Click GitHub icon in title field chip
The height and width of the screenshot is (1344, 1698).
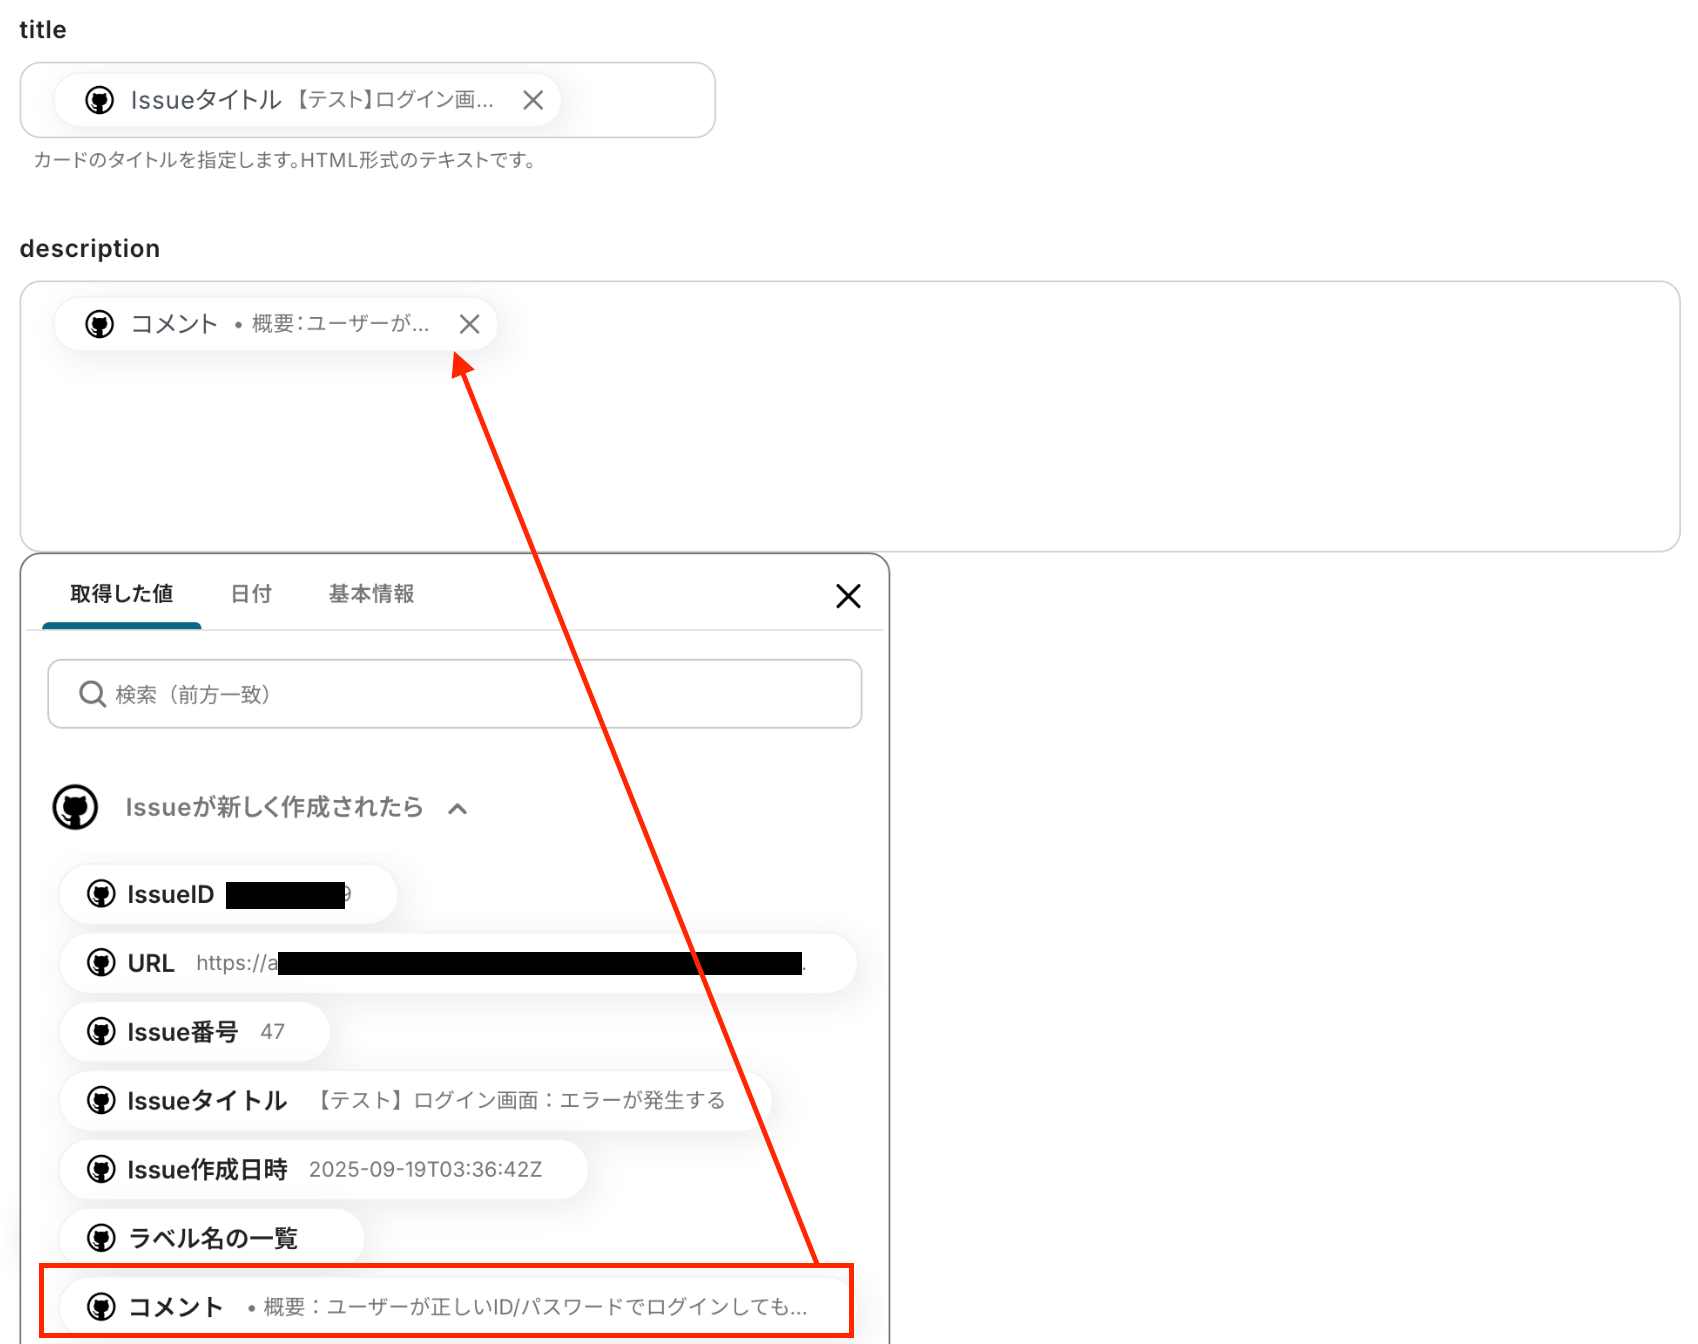100,100
